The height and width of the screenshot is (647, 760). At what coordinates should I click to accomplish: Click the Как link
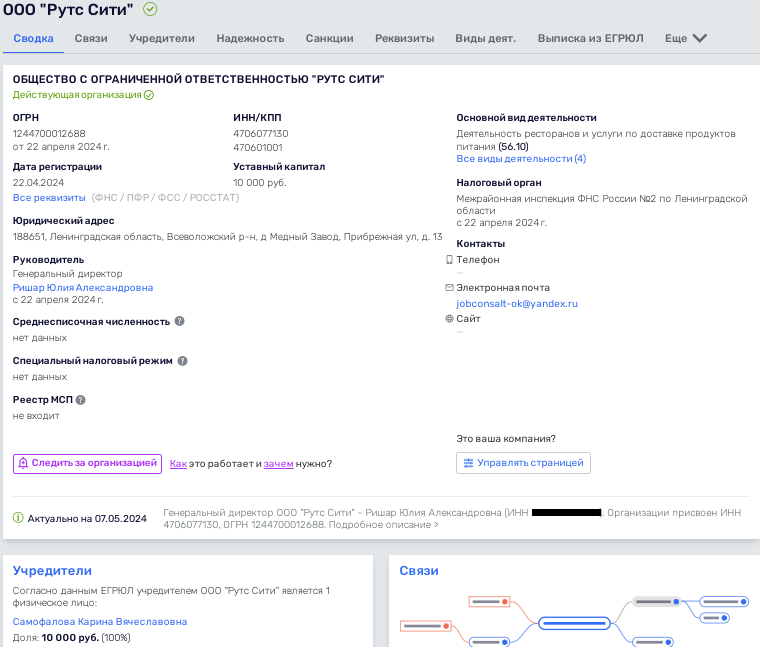tap(178, 464)
